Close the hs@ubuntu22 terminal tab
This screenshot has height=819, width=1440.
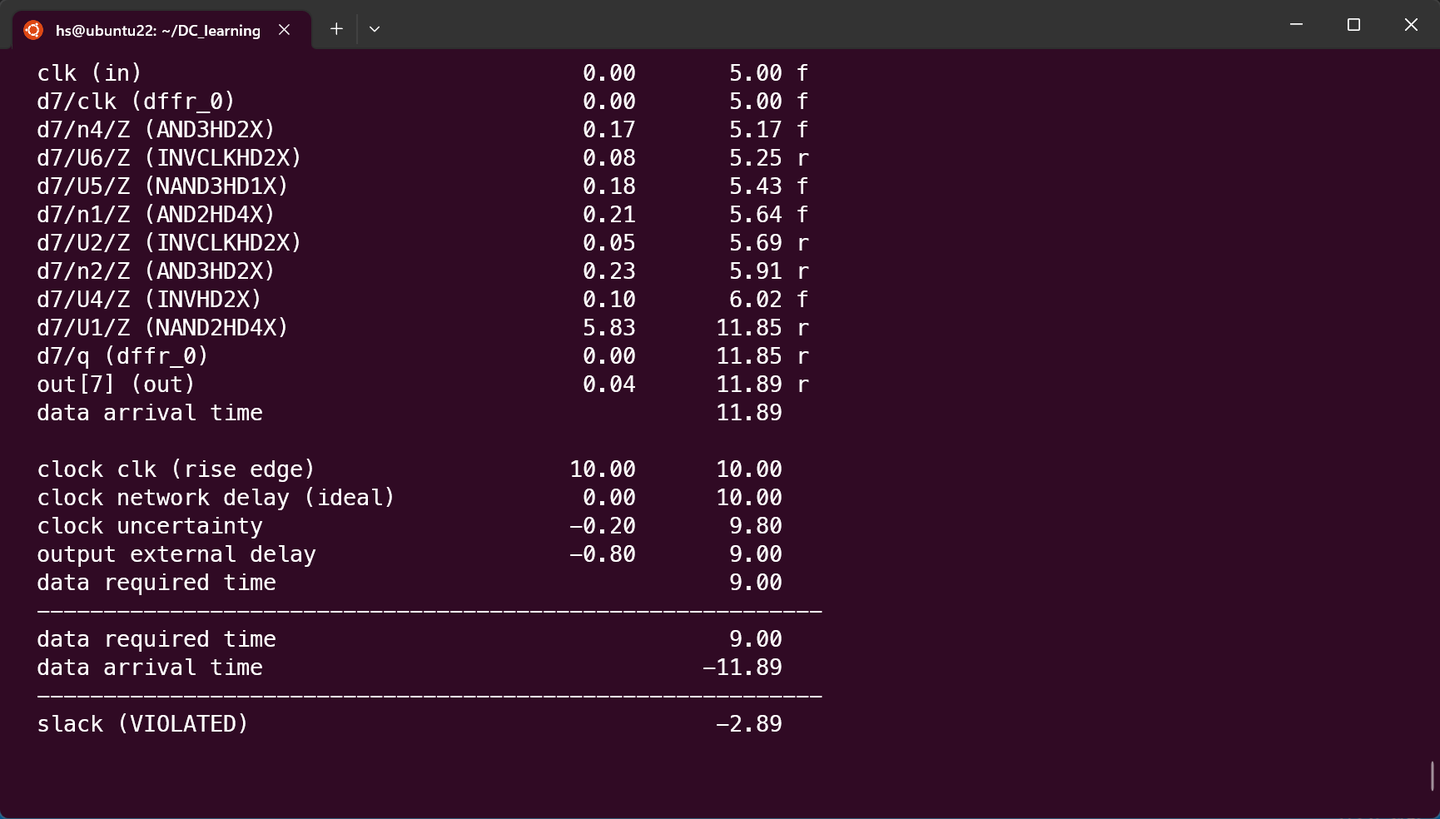[x=283, y=30]
